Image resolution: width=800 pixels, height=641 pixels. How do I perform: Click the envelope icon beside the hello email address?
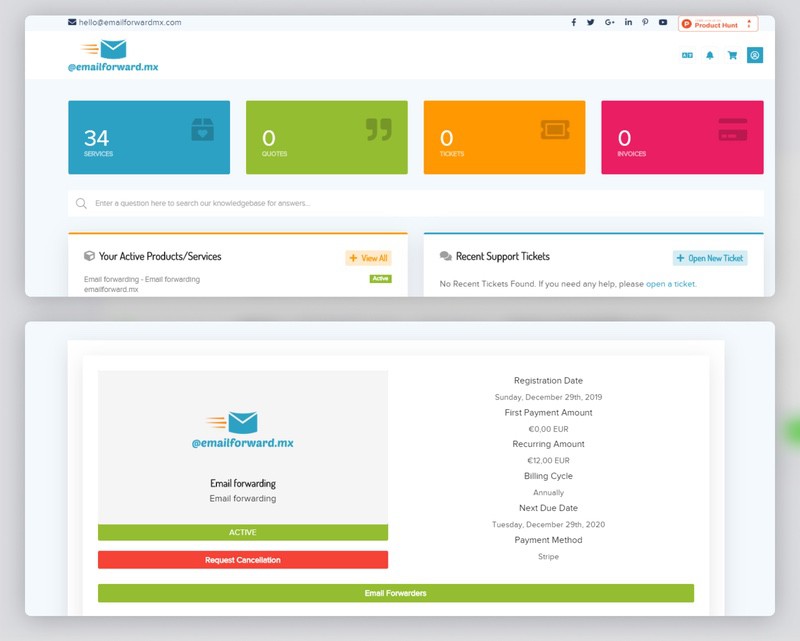pyautogui.click(x=72, y=22)
